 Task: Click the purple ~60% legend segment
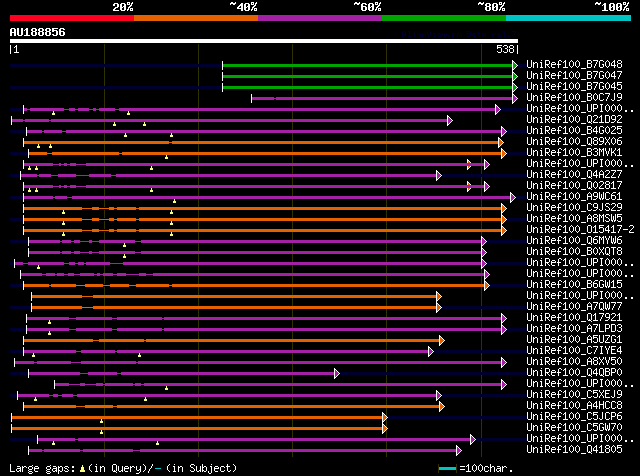coord(320,18)
